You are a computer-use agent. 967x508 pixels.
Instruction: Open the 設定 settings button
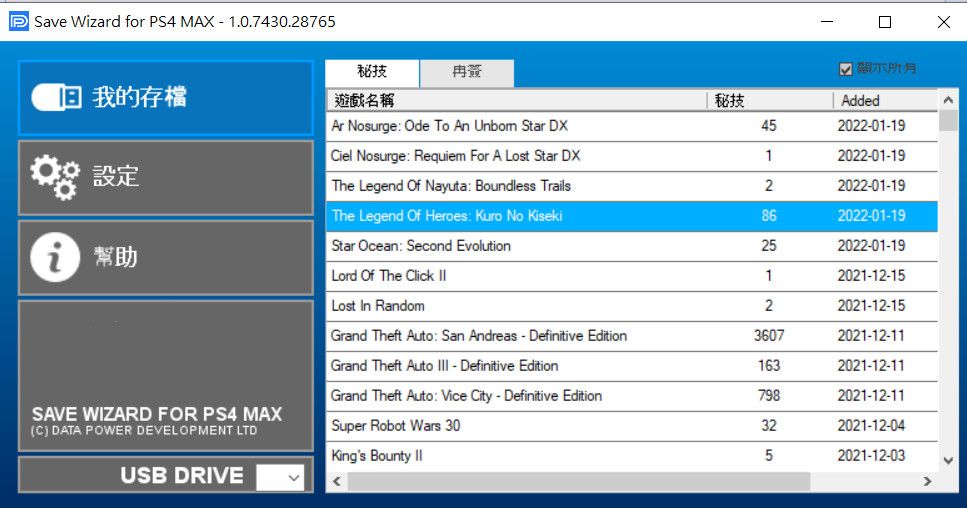(166, 178)
